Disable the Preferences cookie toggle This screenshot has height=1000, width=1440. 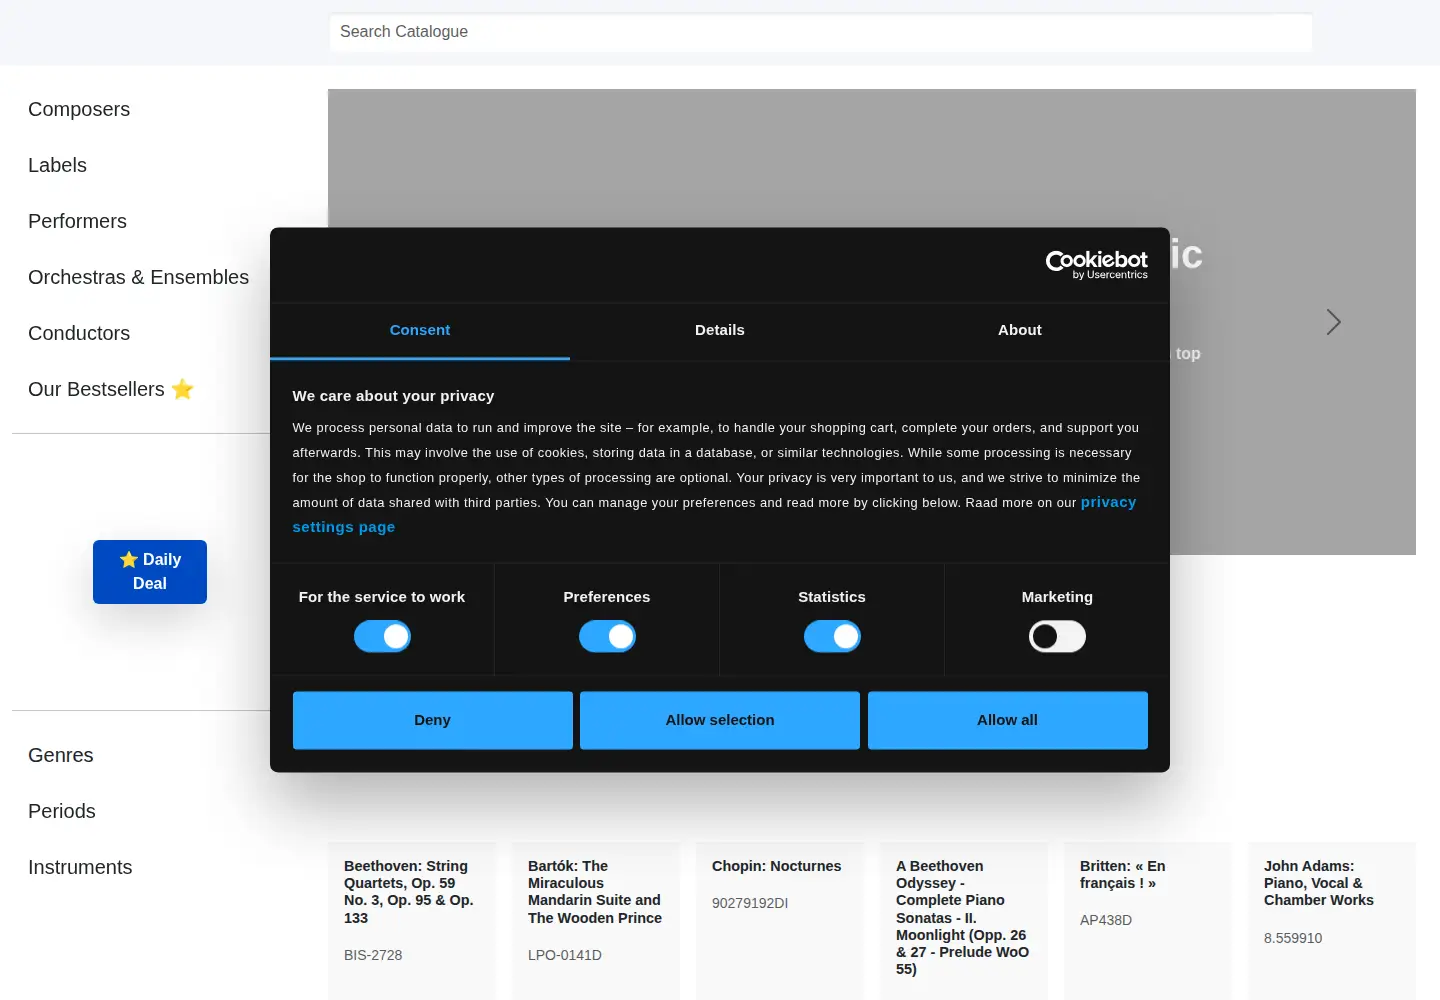[x=607, y=636]
